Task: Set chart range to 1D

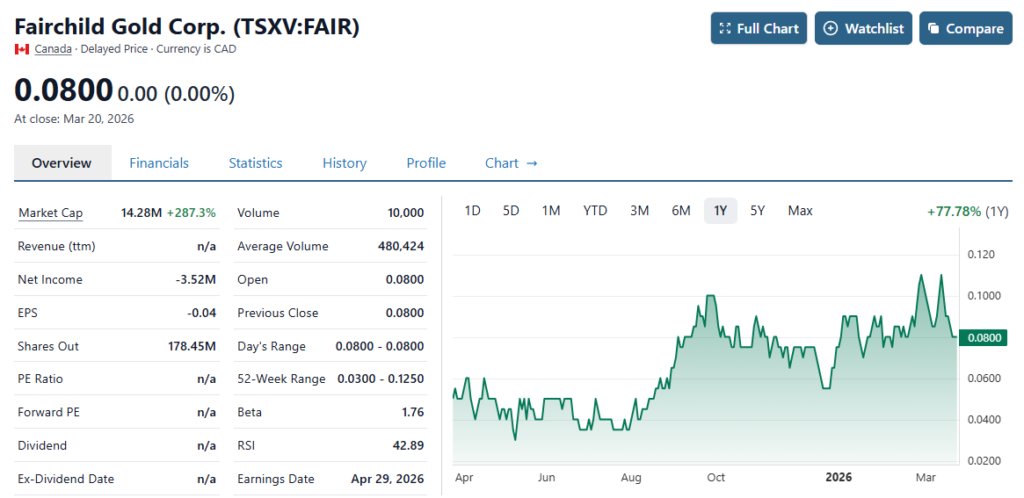Action: 473,210
